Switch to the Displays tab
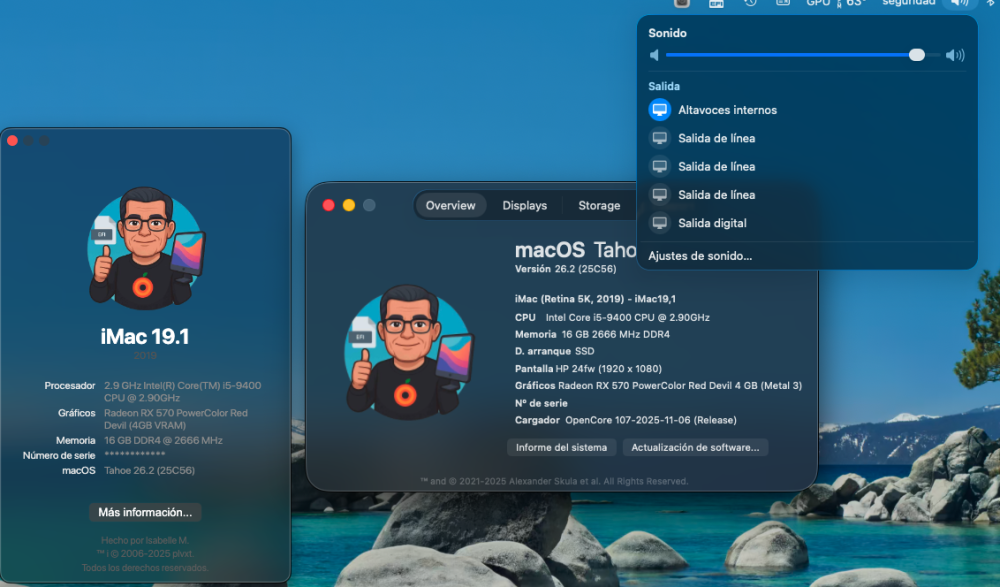The height and width of the screenshot is (587, 1000). coord(524,205)
